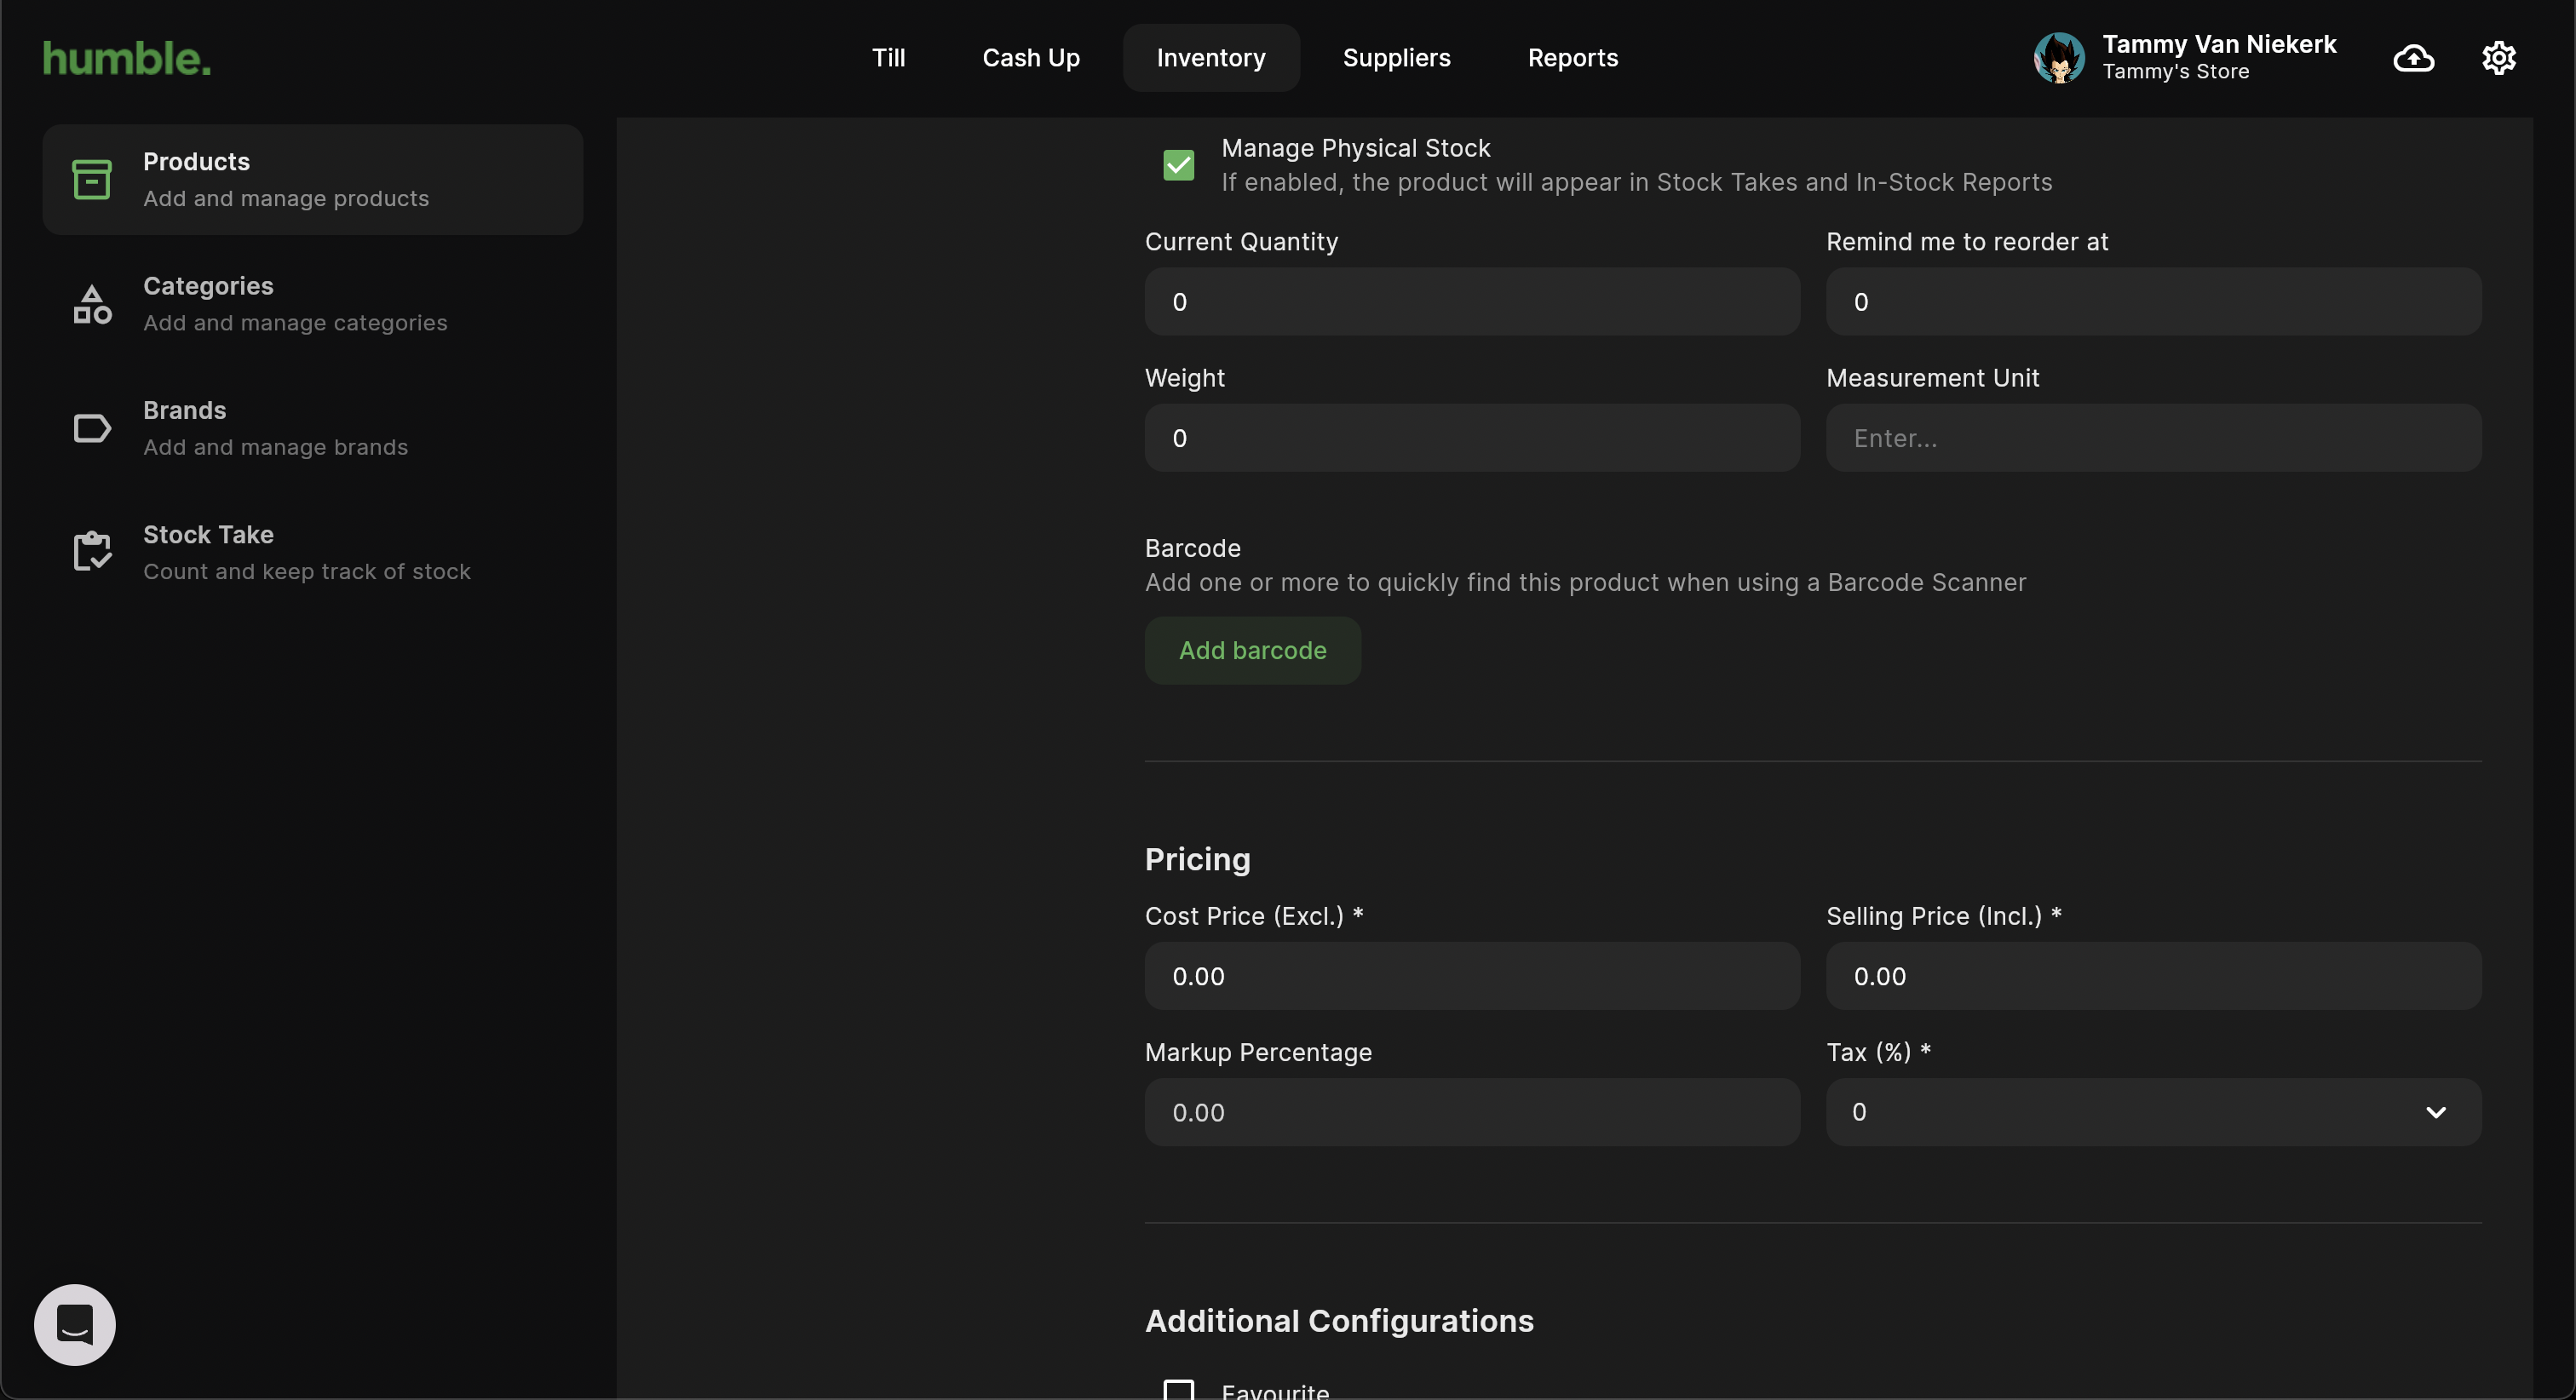
Task: Go to the Till tab
Action: point(888,58)
